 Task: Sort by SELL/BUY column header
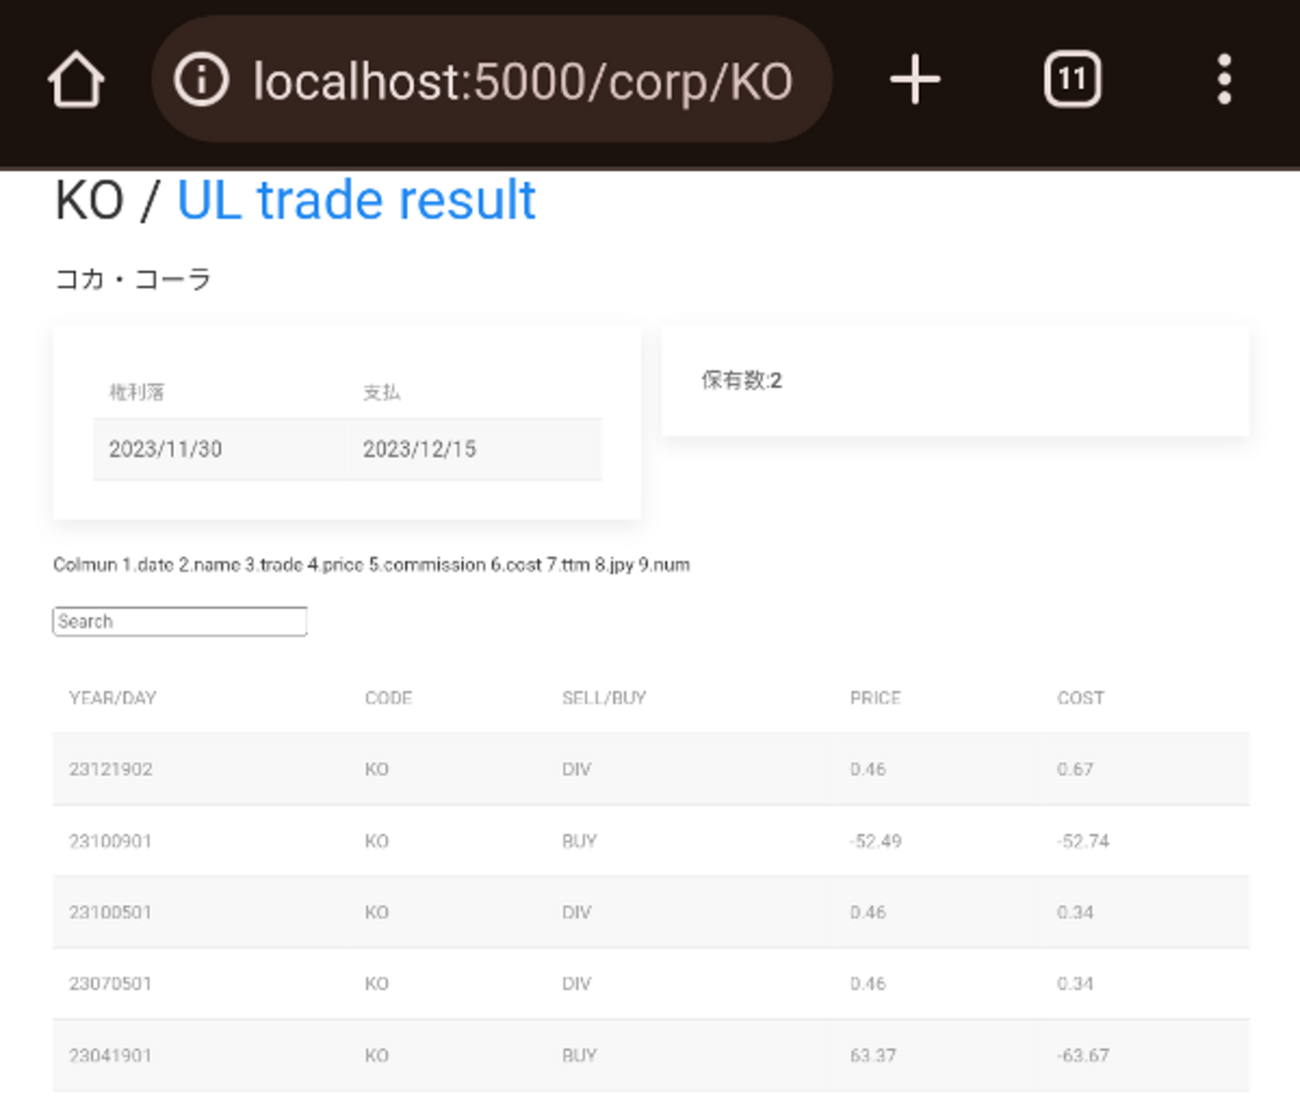tap(604, 698)
